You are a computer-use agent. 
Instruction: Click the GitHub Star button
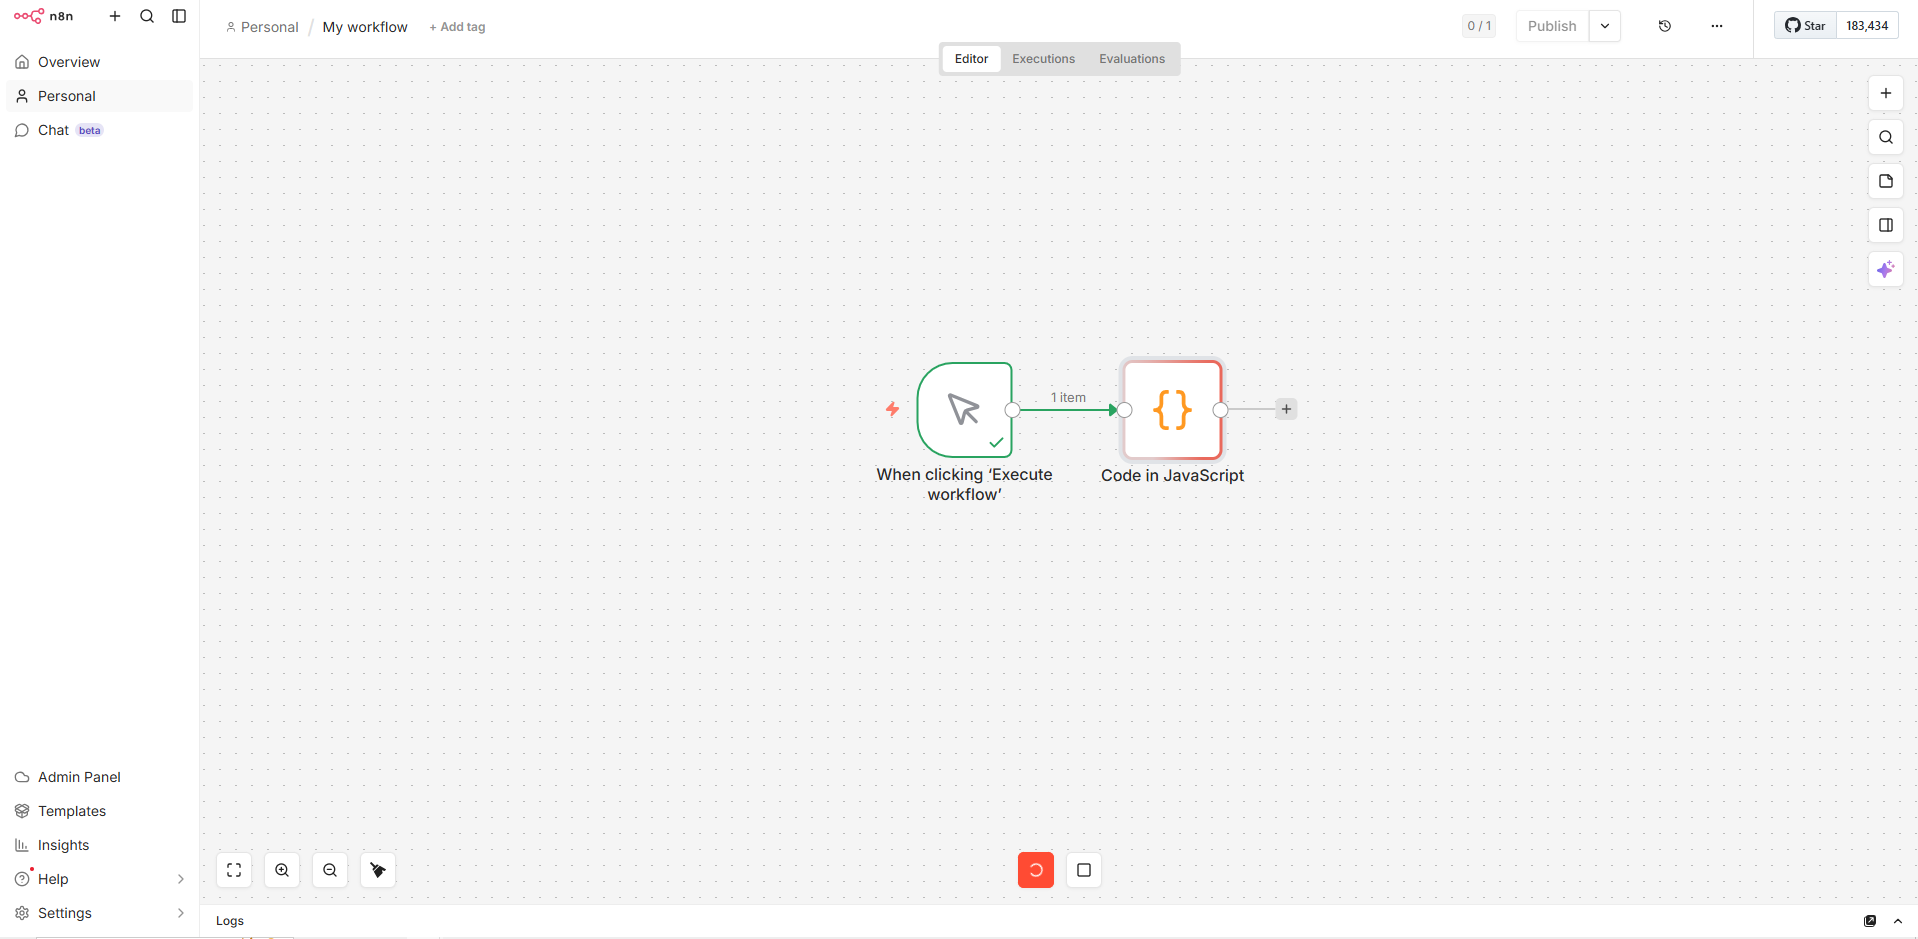(x=1806, y=26)
